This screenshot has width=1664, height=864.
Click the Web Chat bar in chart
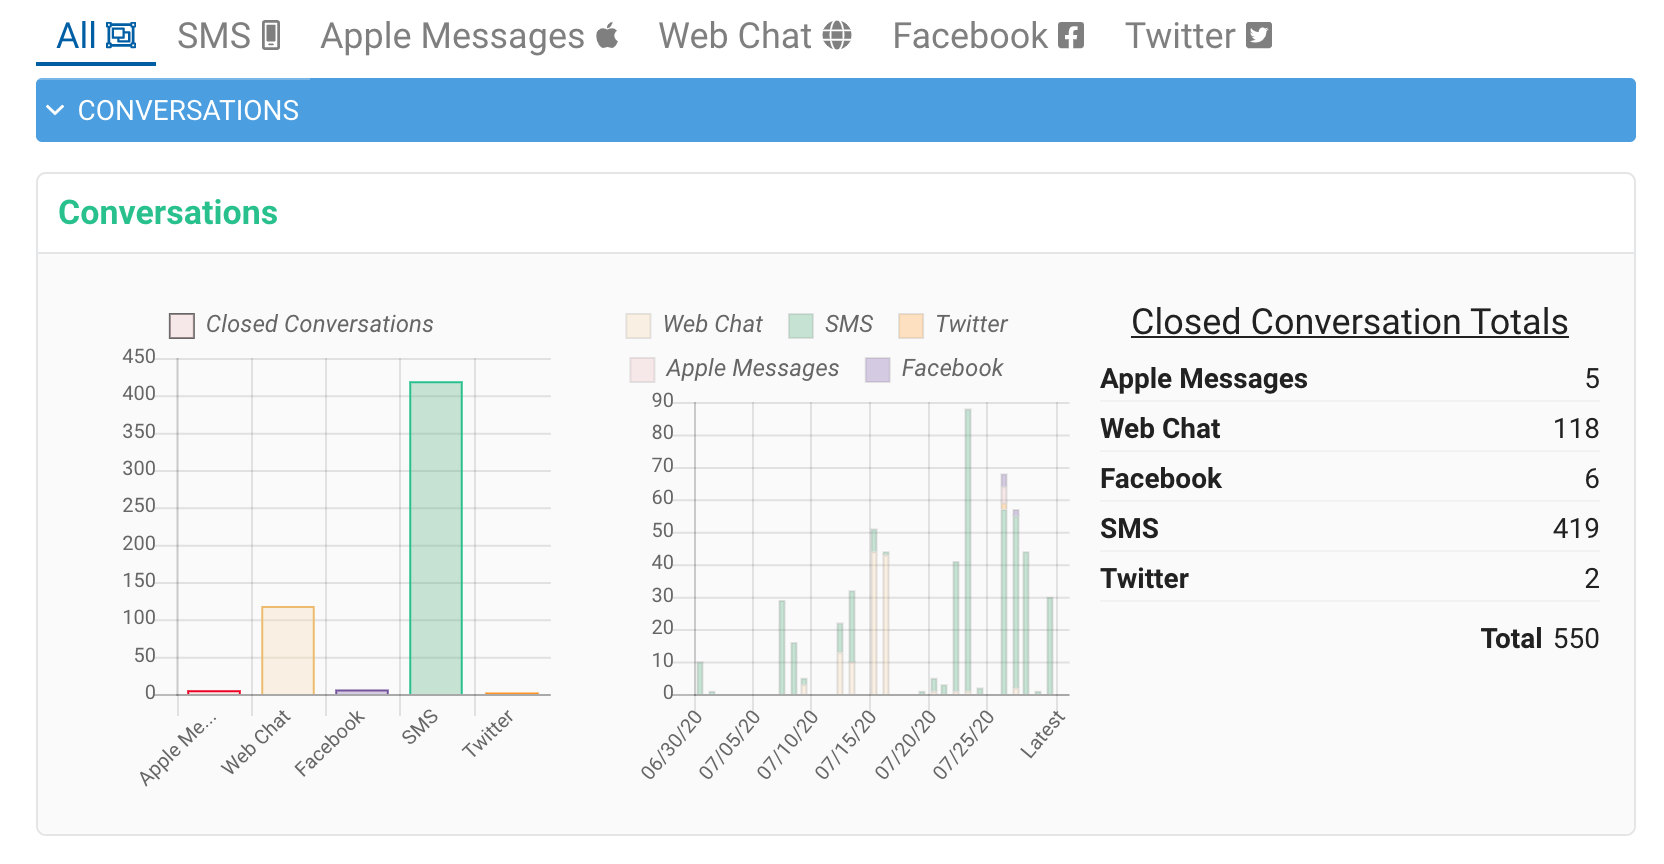click(x=288, y=650)
